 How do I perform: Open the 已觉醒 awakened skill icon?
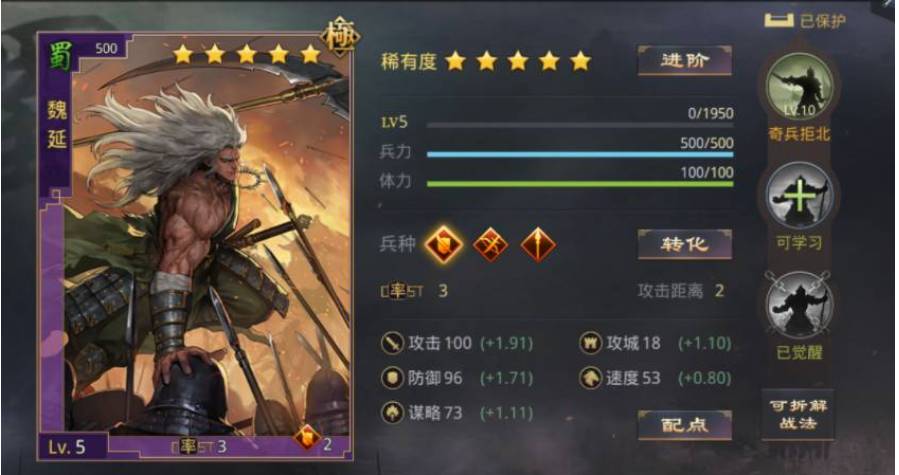(x=800, y=305)
